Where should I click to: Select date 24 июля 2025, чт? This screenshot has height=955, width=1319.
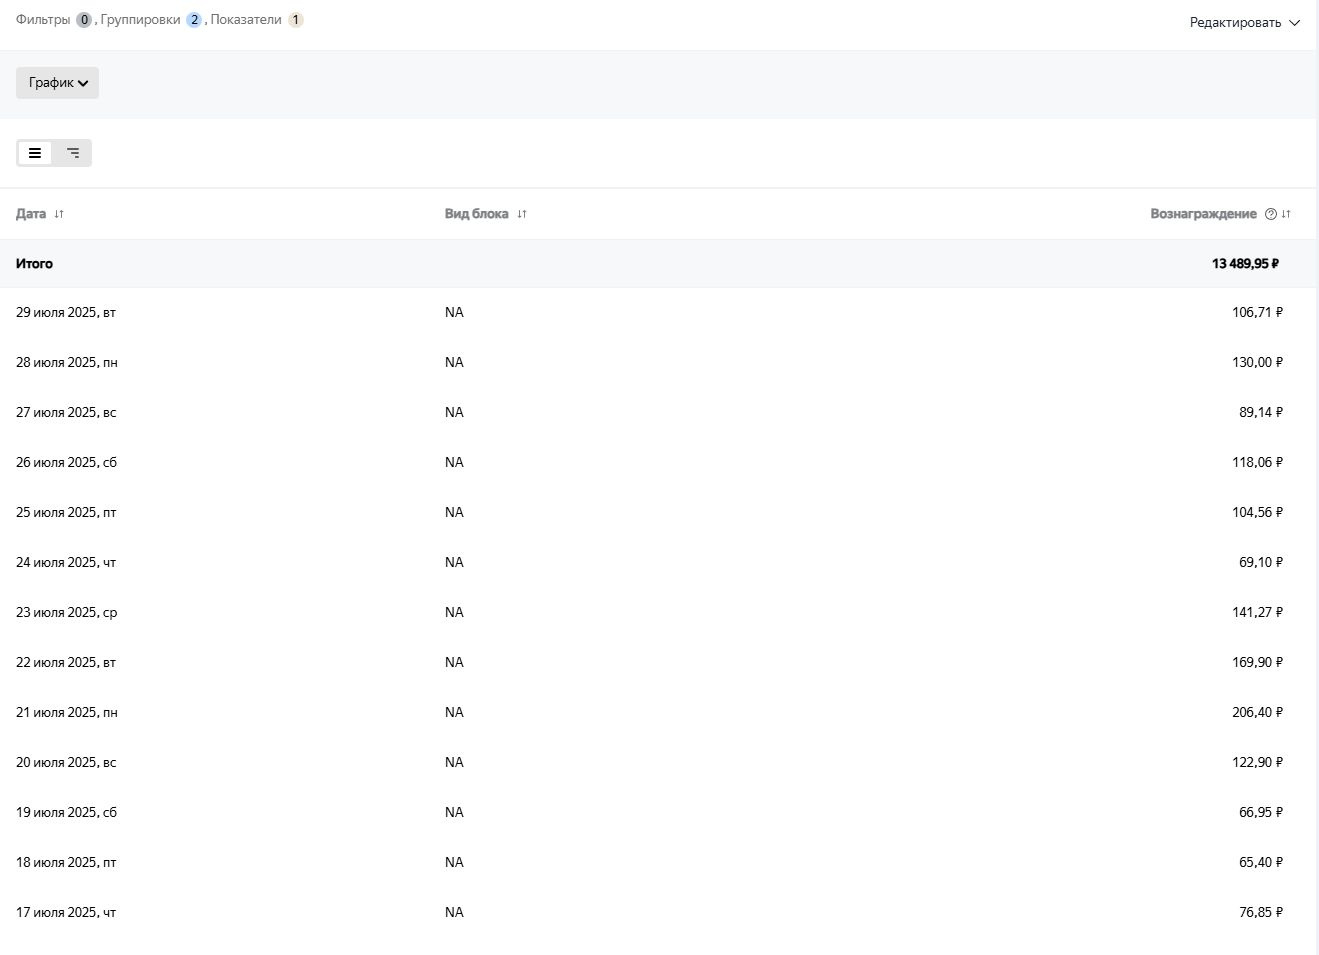(x=66, y=562)
